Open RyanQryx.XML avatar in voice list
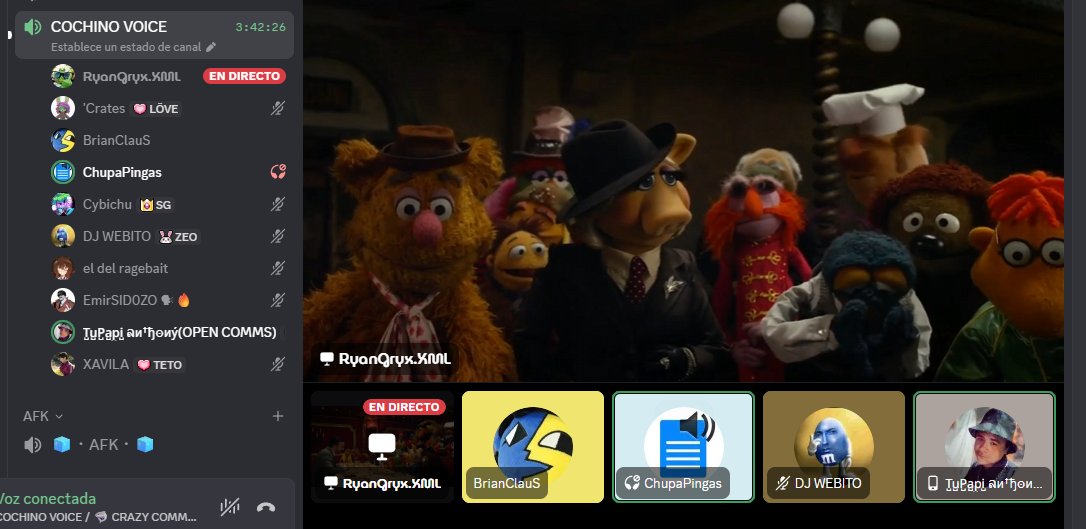Screen dimensions: 1086x529 click(x=63, y=76)
